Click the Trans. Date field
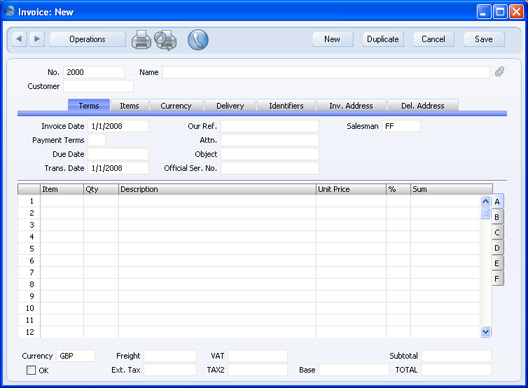 pyautogui.click(x=118, y=168)
